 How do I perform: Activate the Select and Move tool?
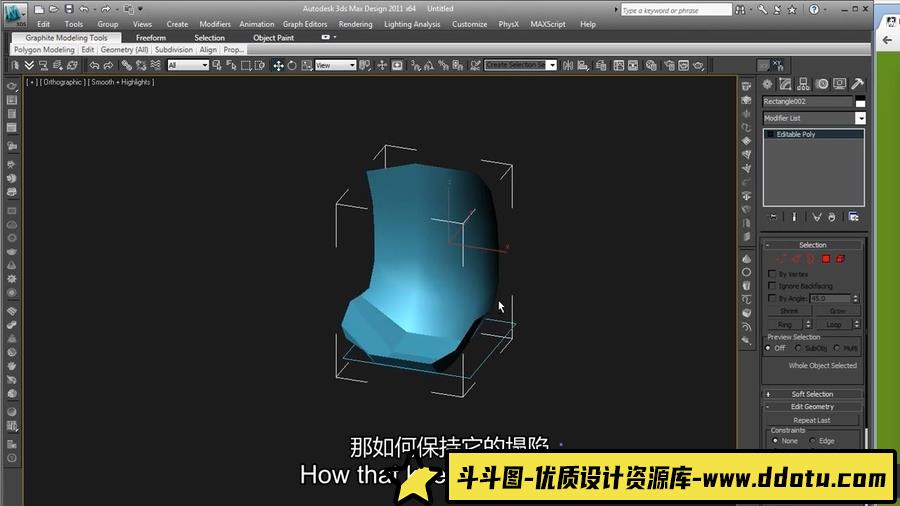point(278,65)
